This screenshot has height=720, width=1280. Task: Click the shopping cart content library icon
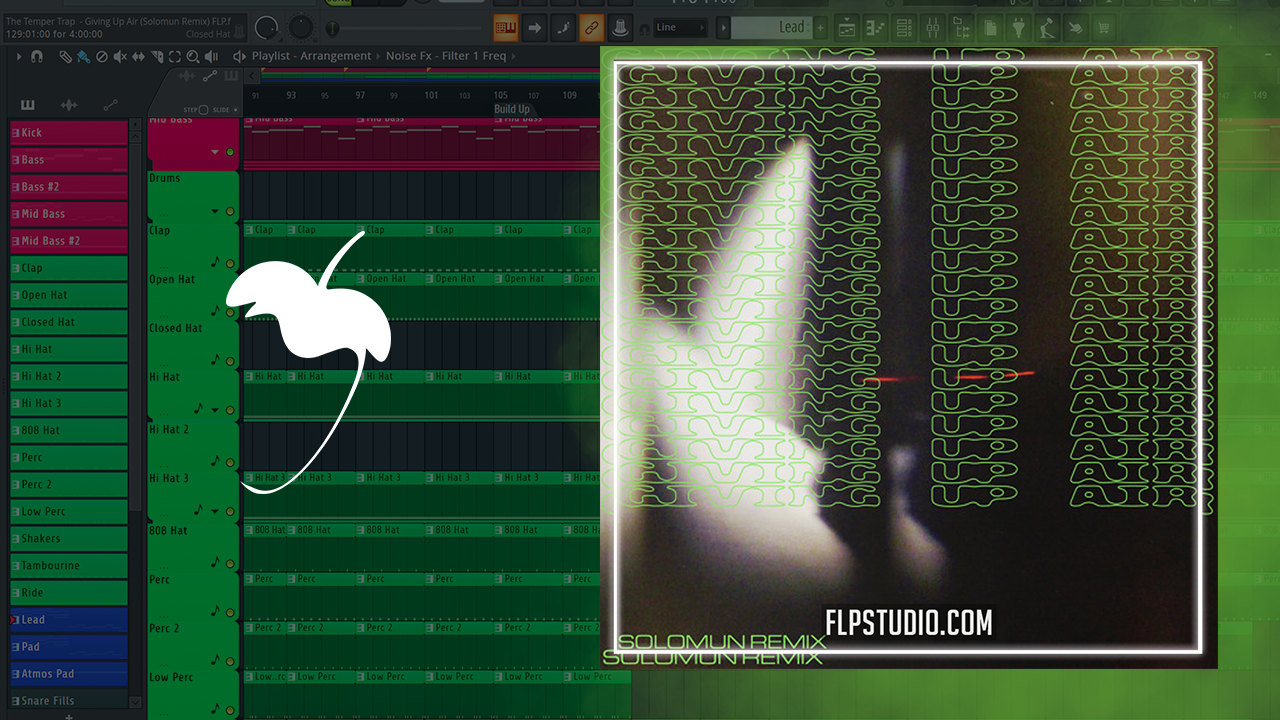(x=1104, y=27)
